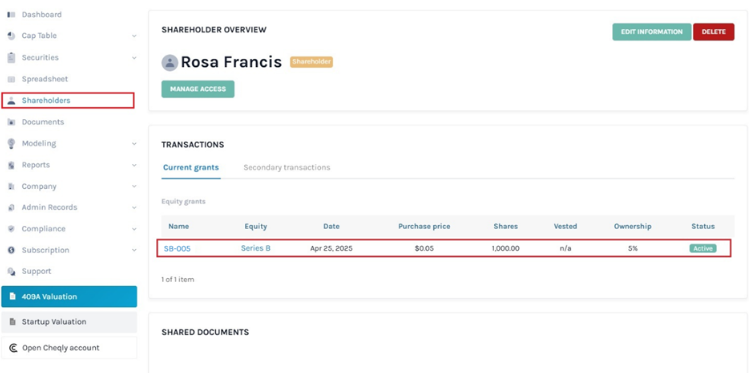Click the Active status badge

pyautogui.click(x=703, y=248)
